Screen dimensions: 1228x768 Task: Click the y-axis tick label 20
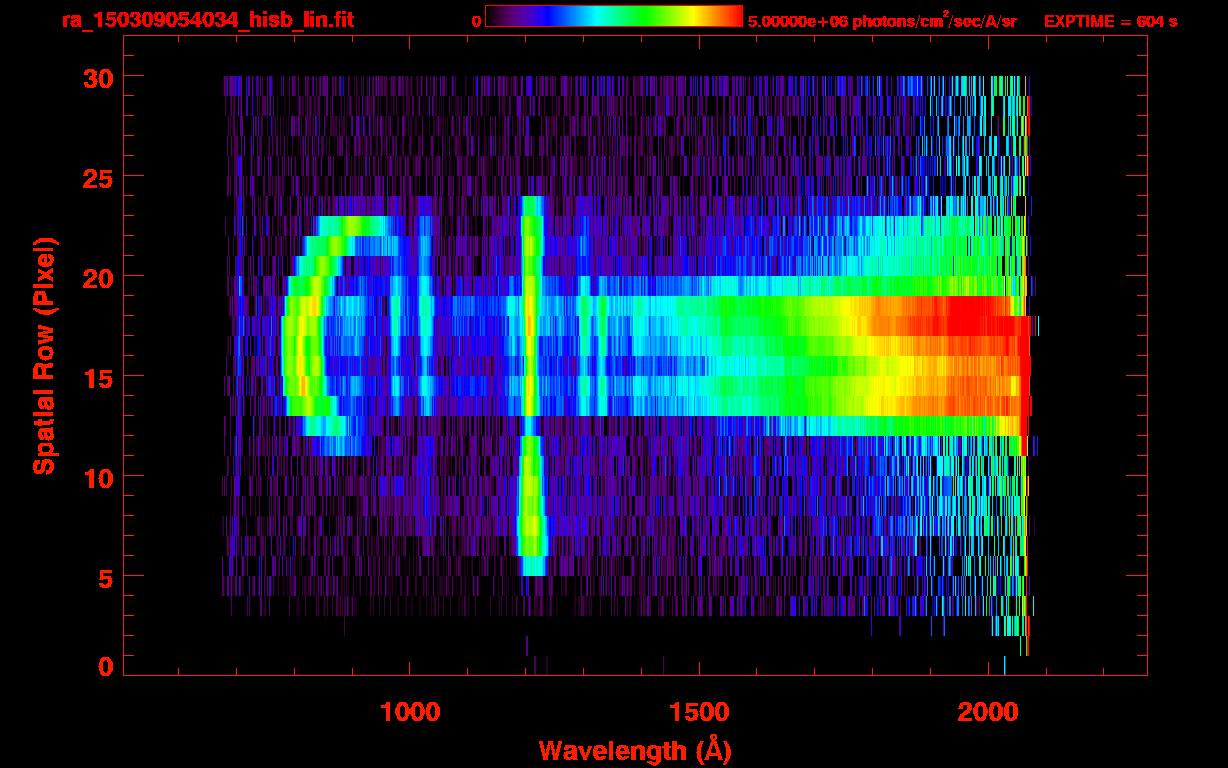tap(96, 277)
